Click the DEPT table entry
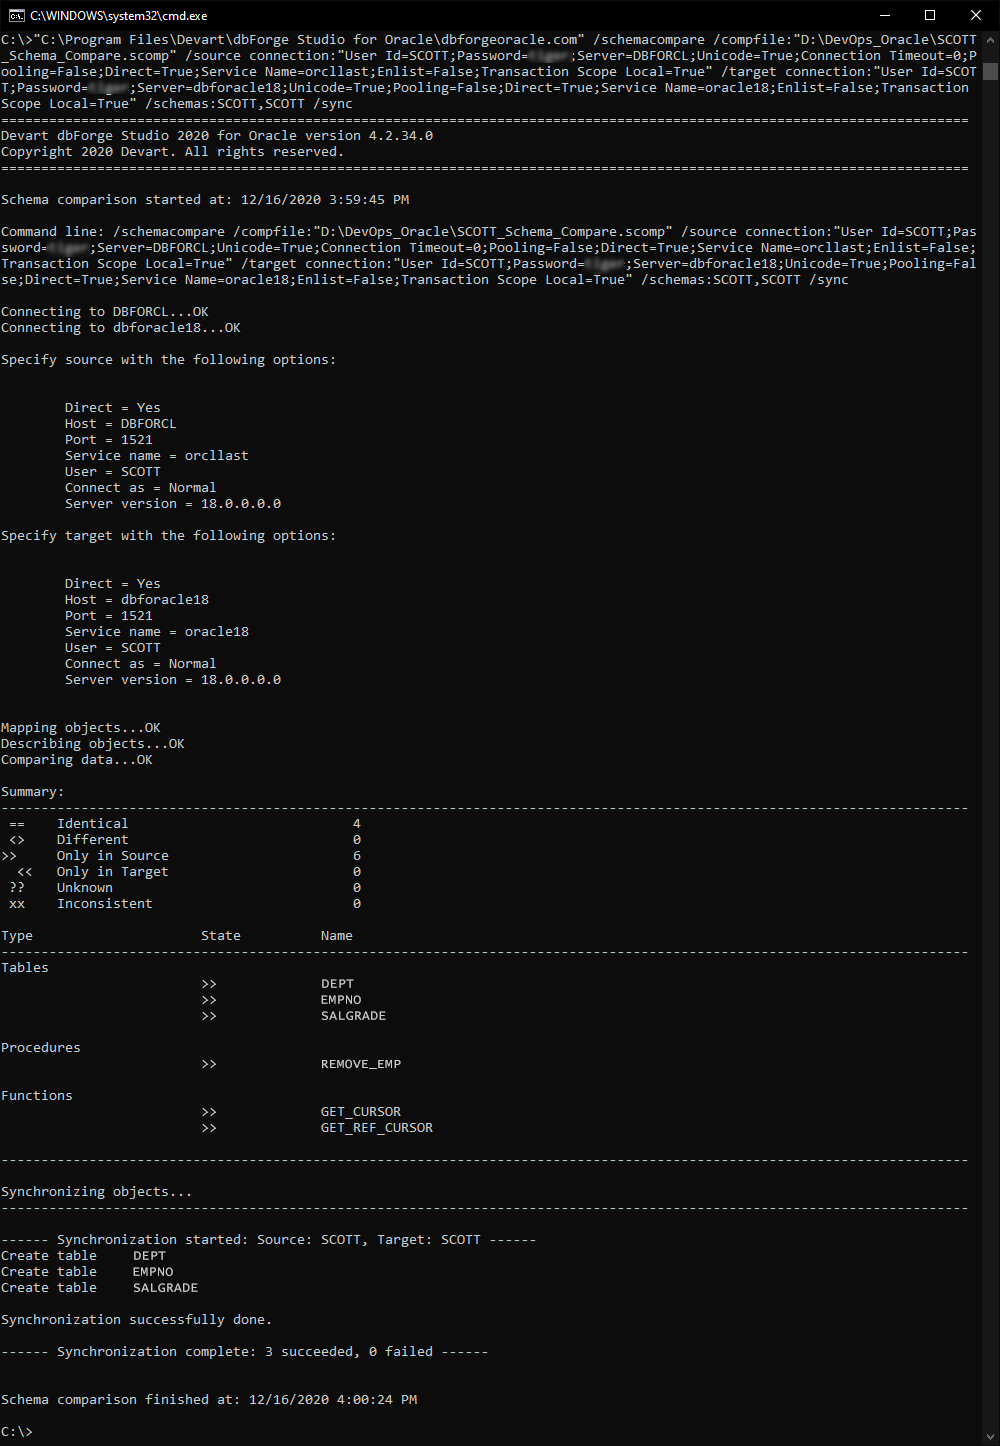This screenshot has height=1446, width=1000. pos(337,983)
